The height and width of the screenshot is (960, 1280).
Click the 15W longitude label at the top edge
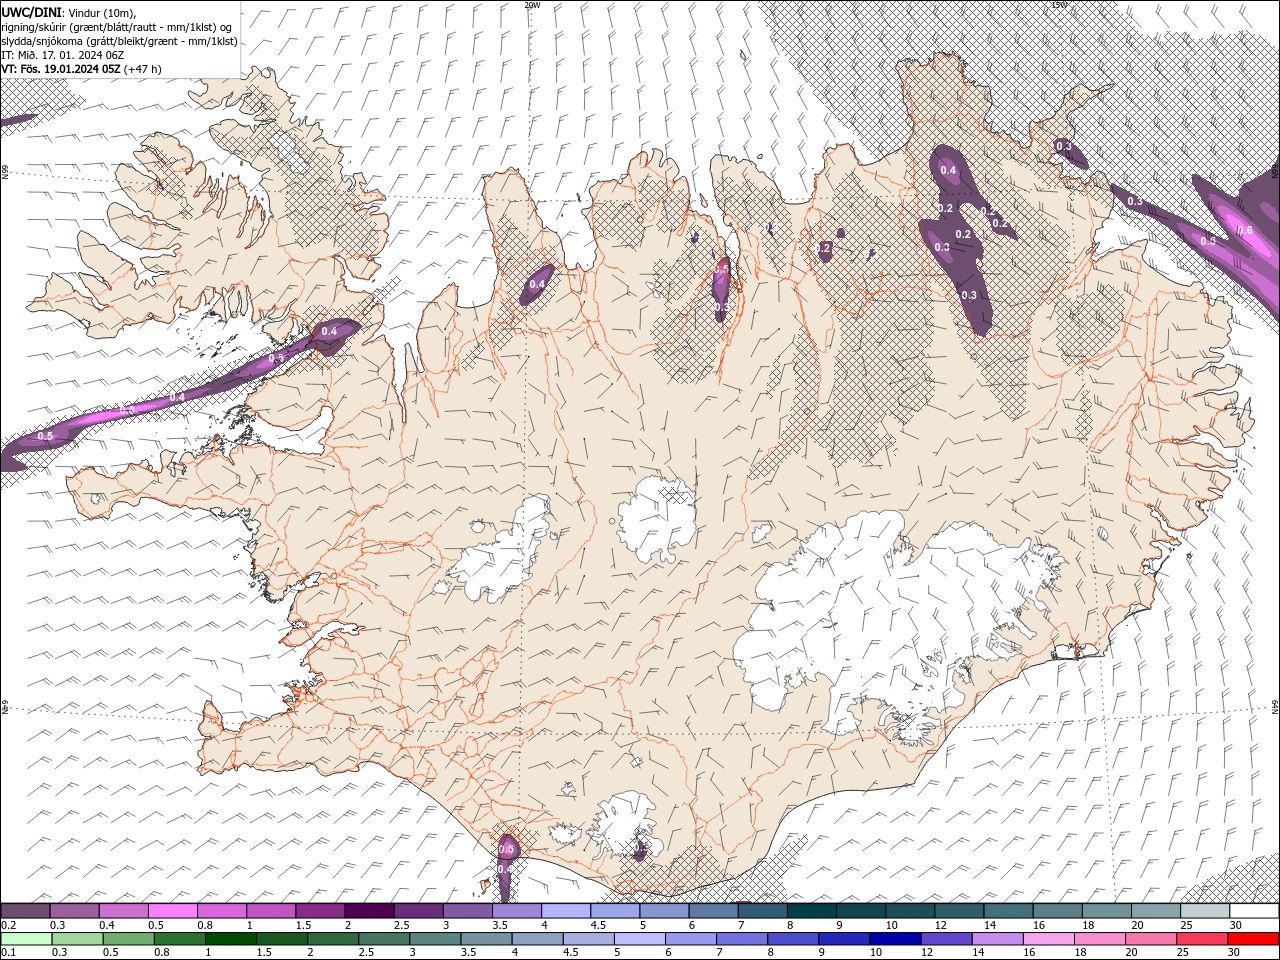(x=1059, y=5)
